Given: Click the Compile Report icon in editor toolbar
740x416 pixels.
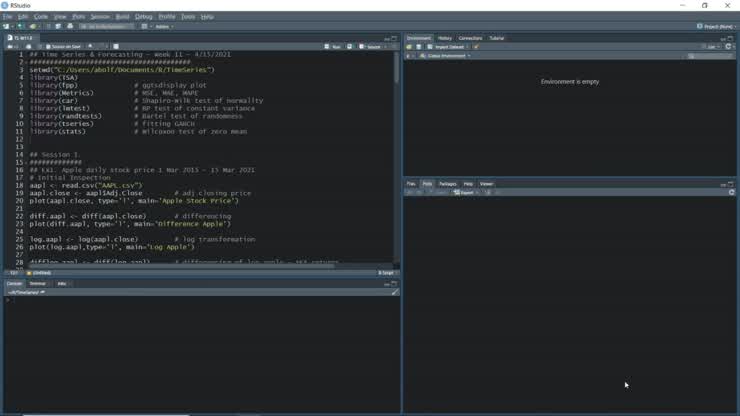Looking at the screenshot, I should tap(116, 47).
